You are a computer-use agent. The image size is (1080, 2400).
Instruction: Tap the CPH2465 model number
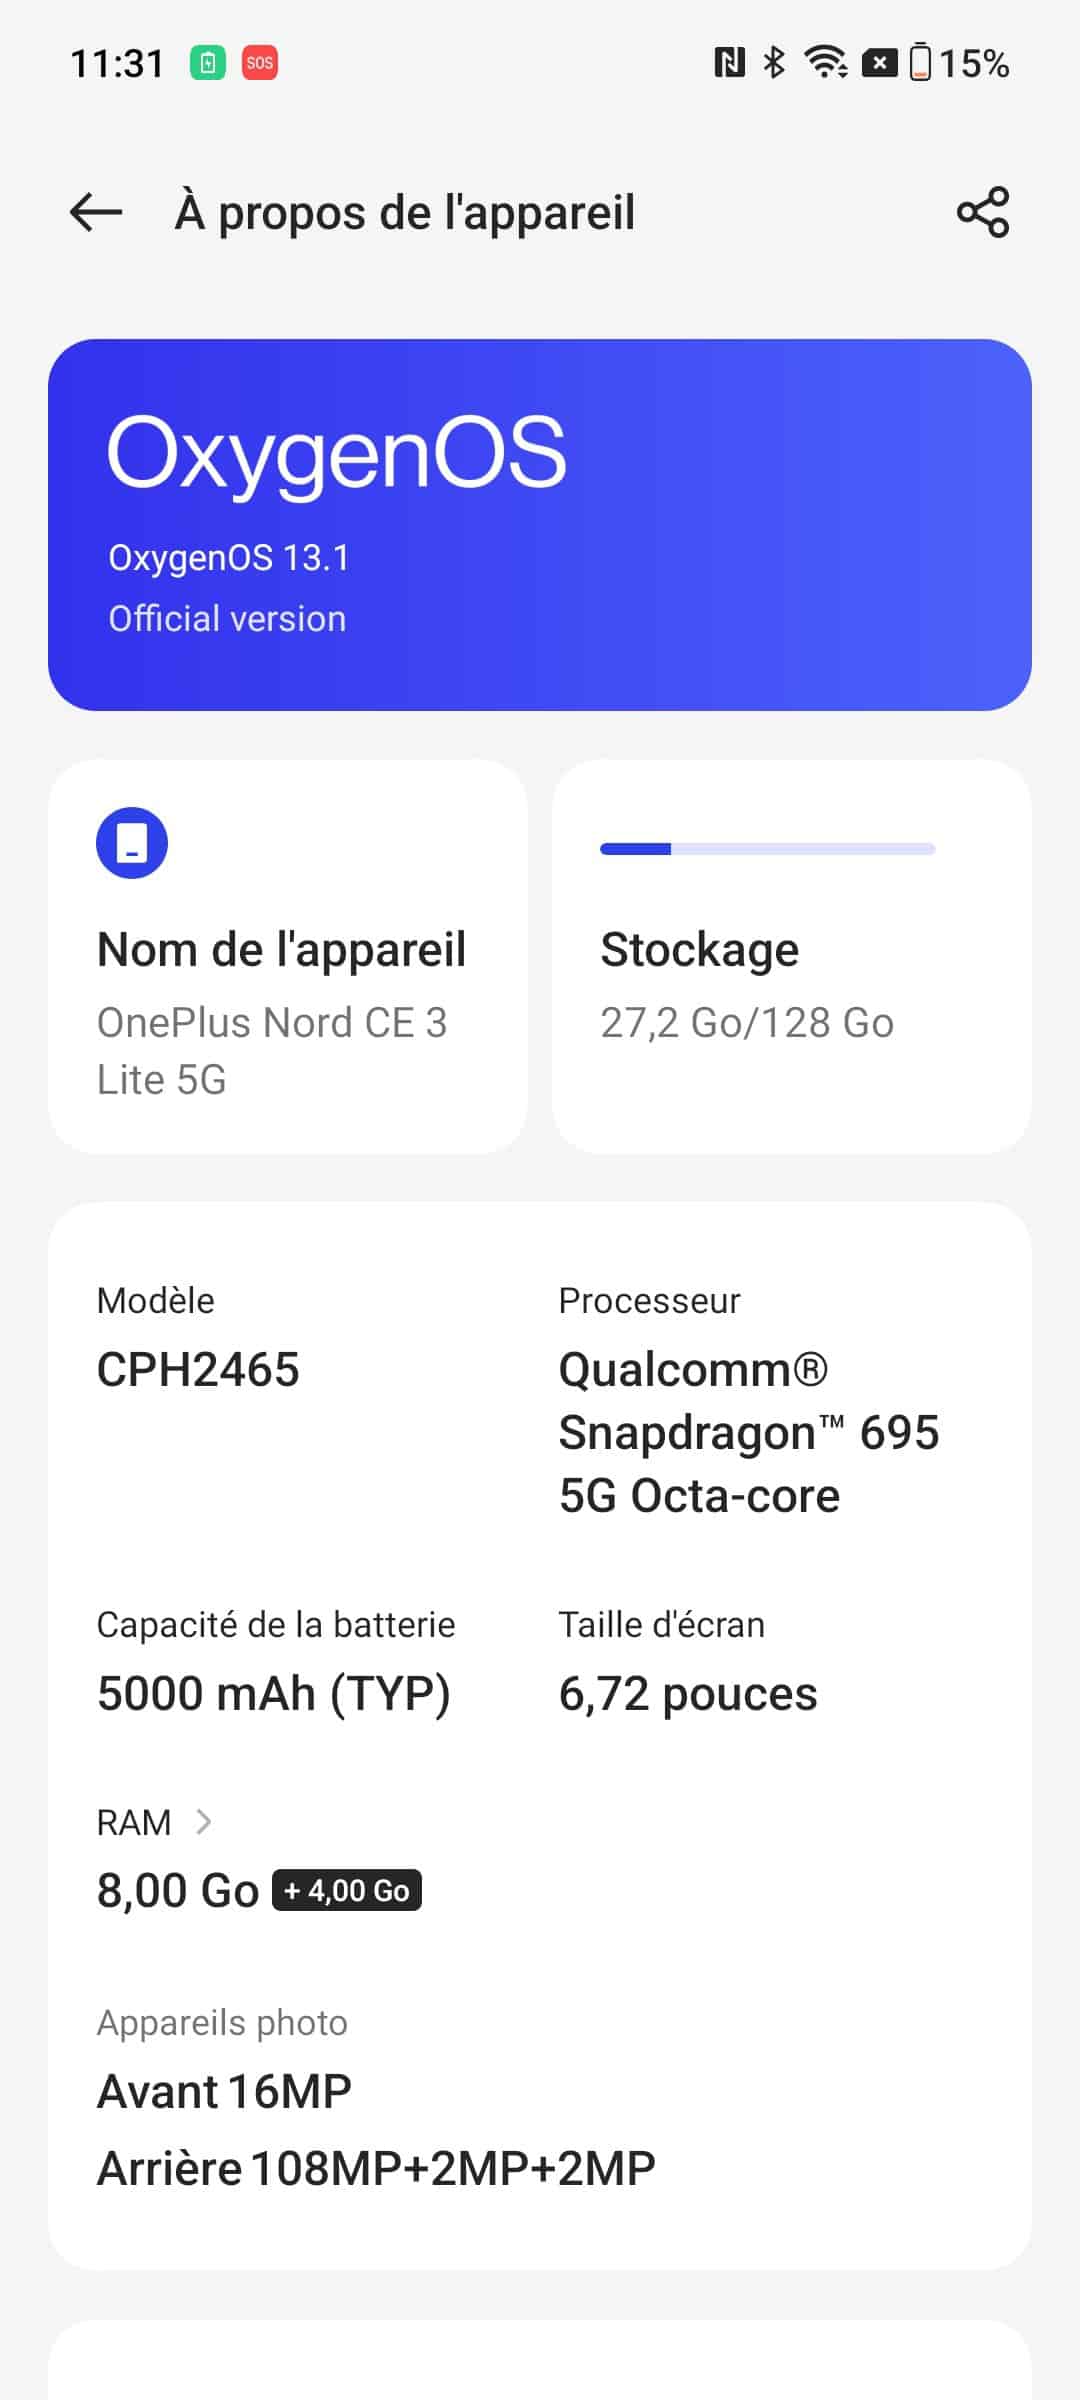point(198,1370)
